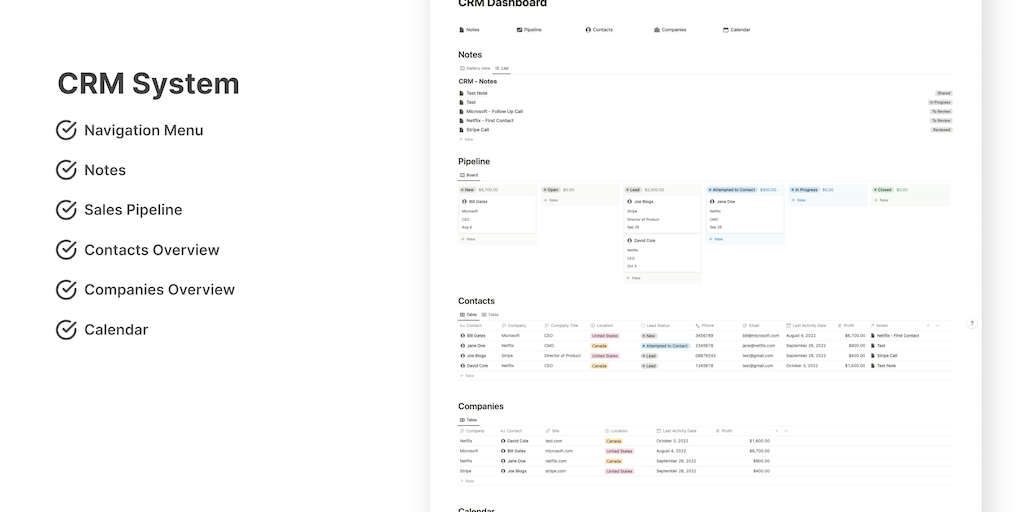This screenshot has height=512, width=1024.
Task: Add new card in Open pipeline column
Action: [551, 200]
